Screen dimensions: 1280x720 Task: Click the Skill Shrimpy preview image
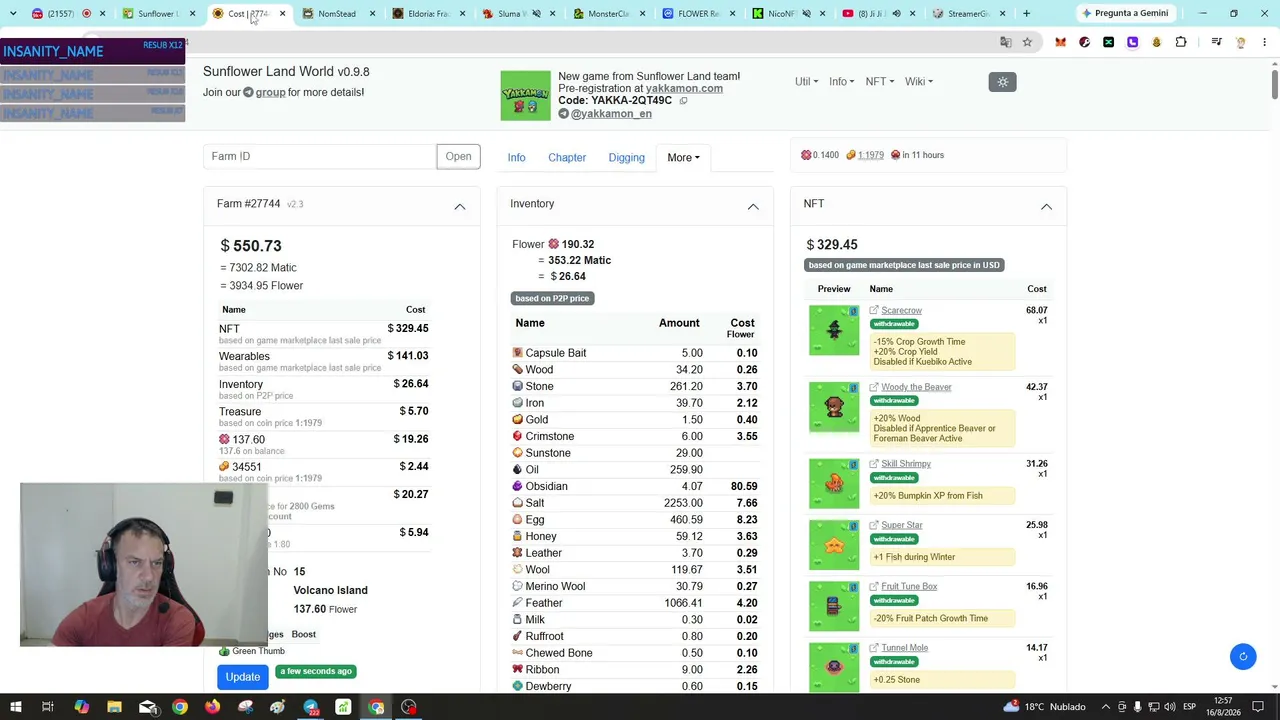[x=834, y=484]
